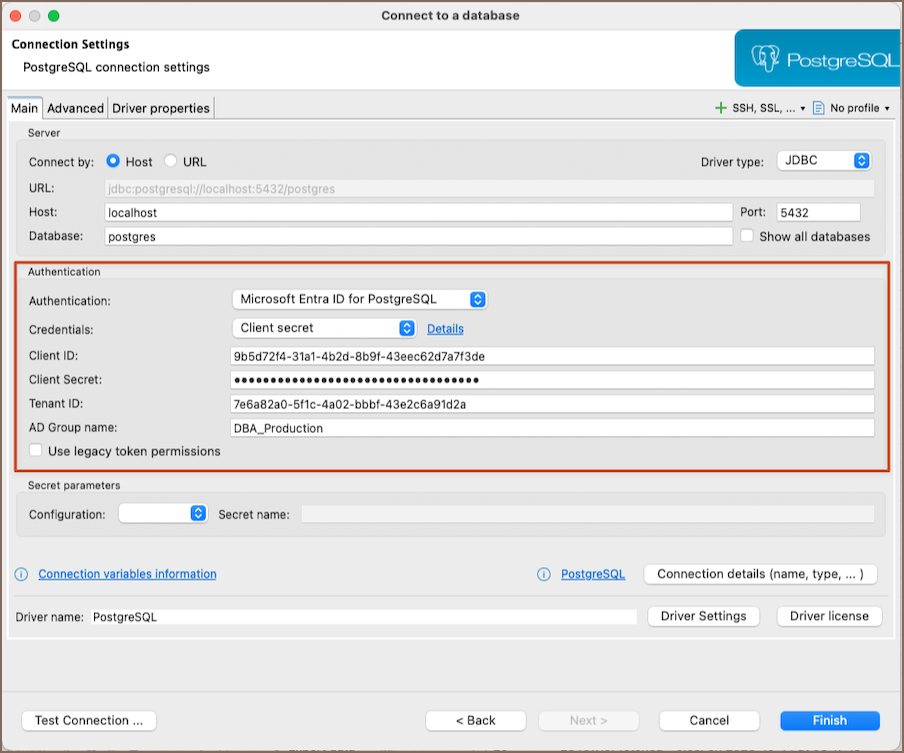Select the URL radio button
Image resolution: width=904 pixels, height=753 pixels.
pyautogui.click(x=171, y=161)
